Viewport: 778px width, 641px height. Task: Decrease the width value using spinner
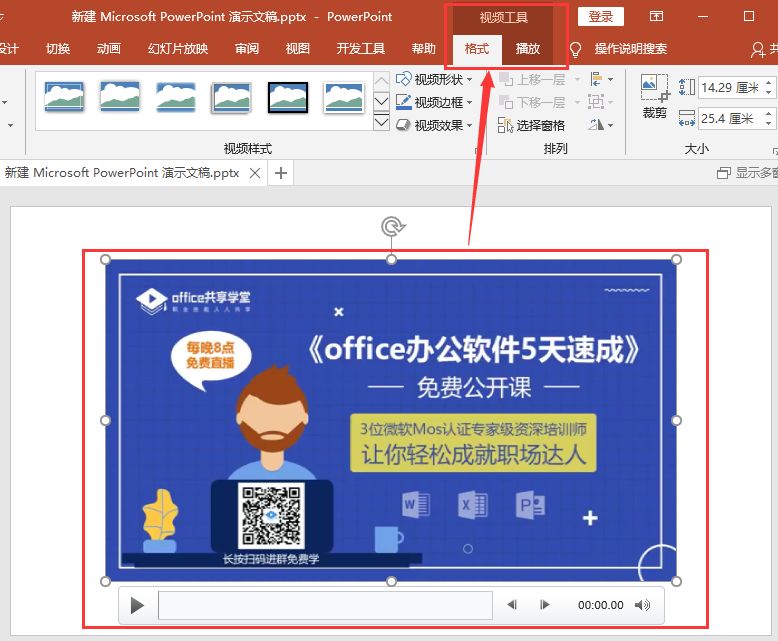coord(769,124)
